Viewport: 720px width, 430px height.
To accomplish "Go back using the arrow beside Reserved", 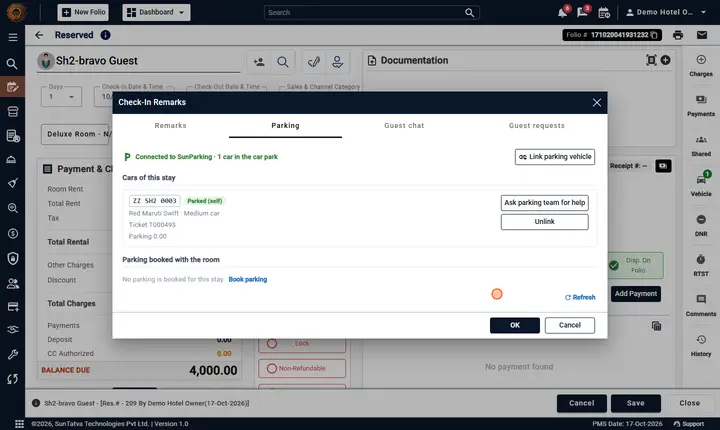I will tap(39, 35).
